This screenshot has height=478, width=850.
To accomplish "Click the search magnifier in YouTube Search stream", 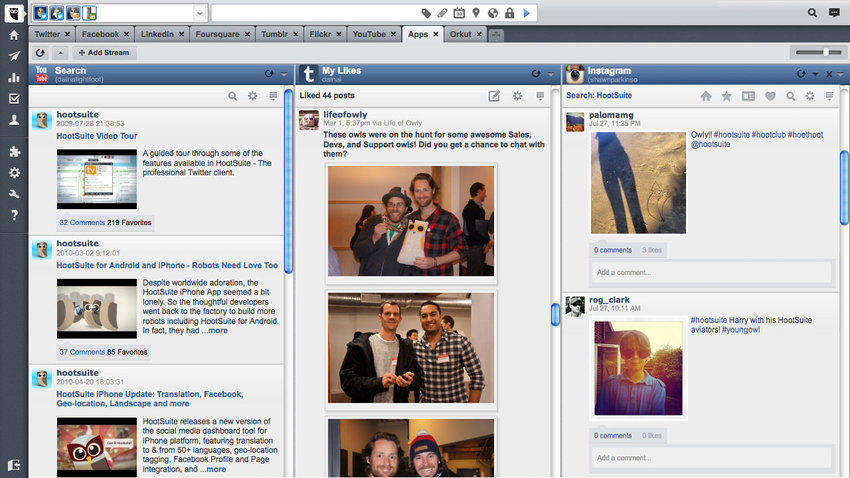I will [233, 96].
